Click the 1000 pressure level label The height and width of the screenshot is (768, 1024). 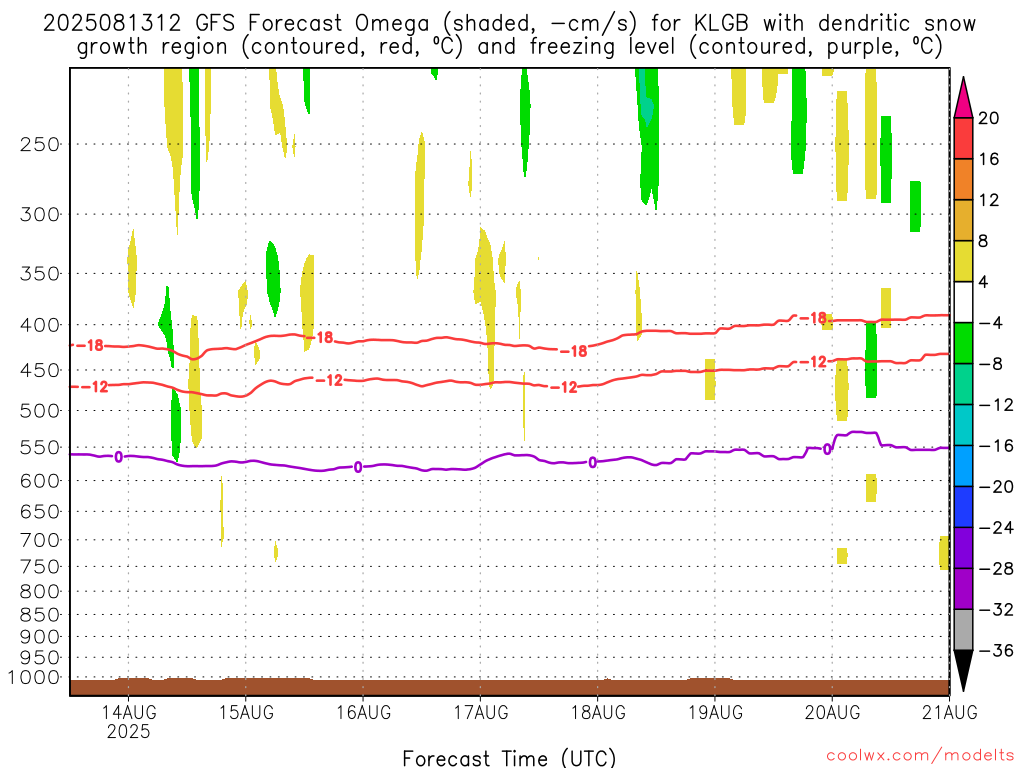tap(35, 677)
